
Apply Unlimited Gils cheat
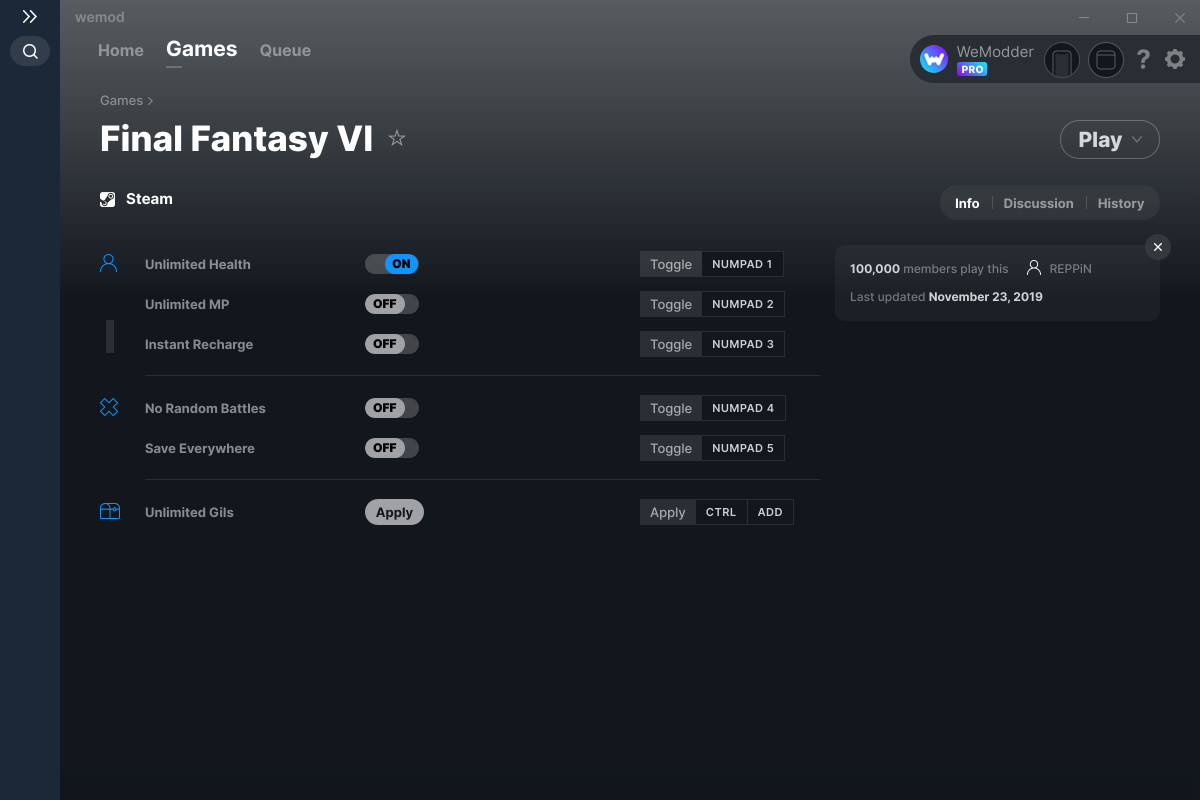[394, 512]
